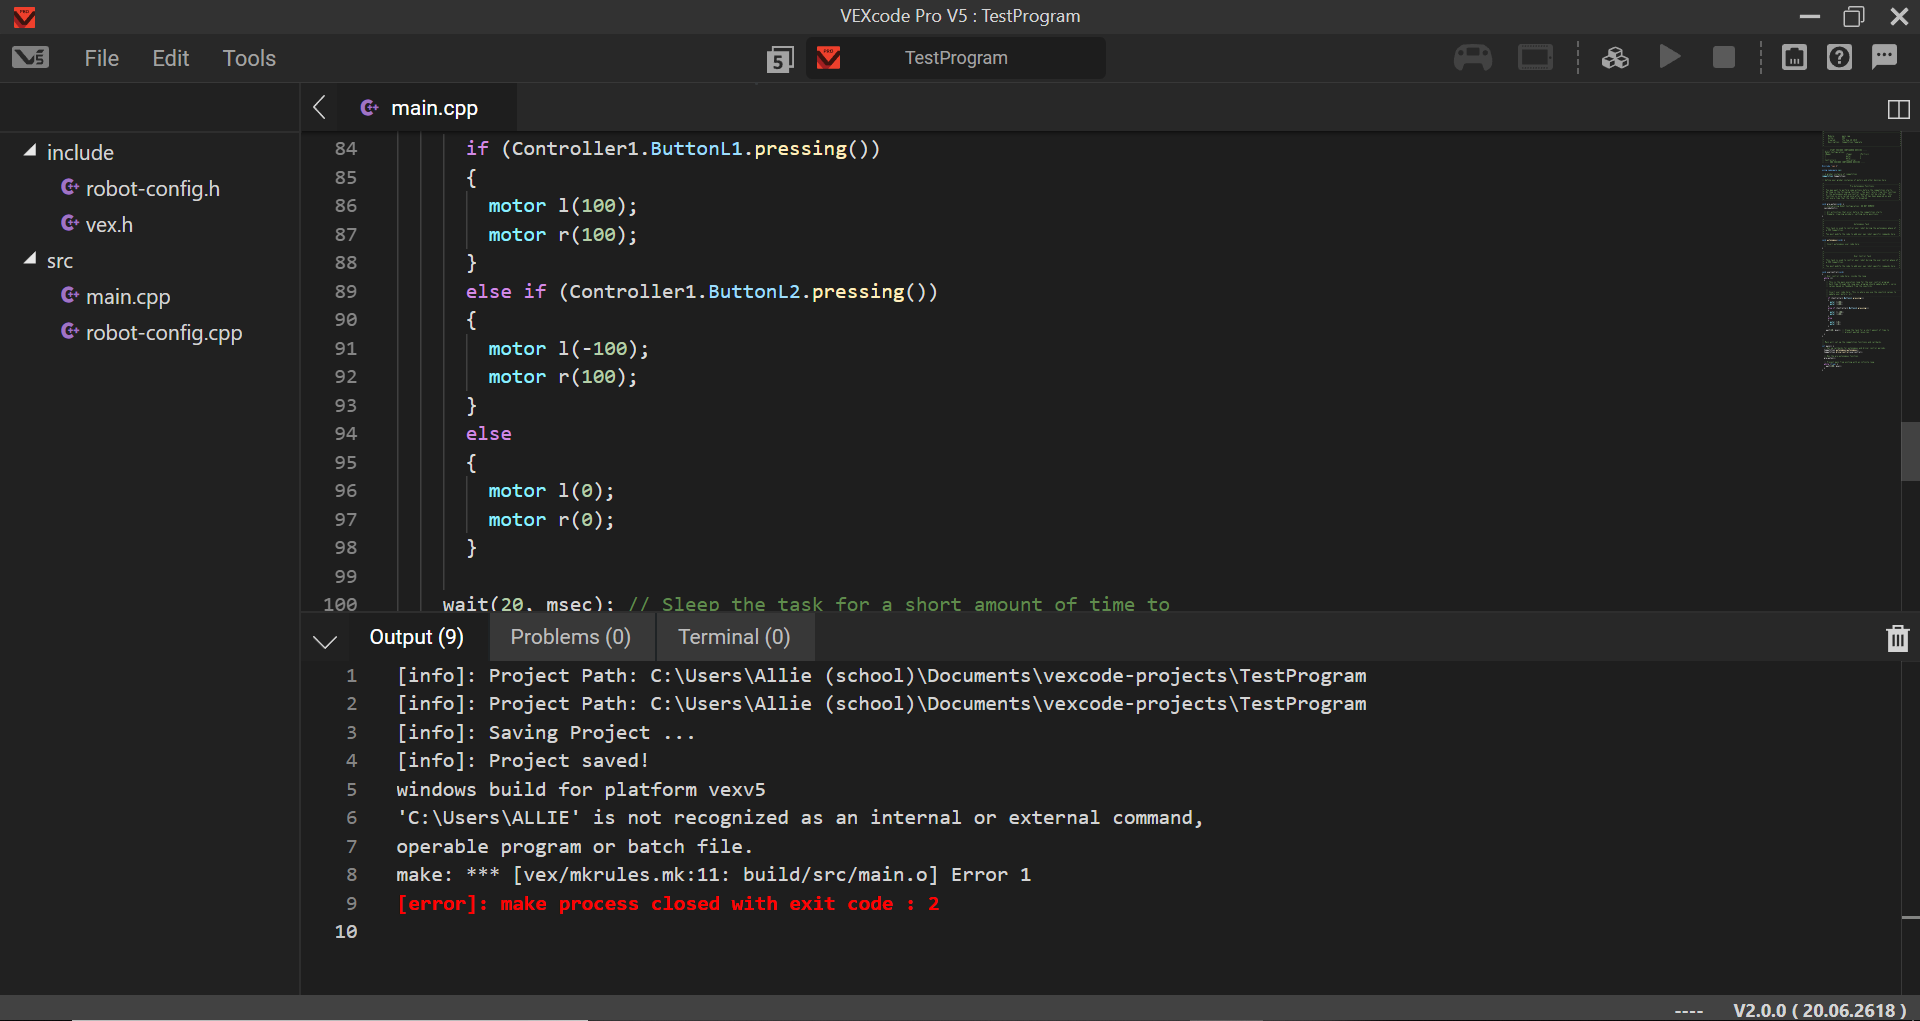Viewport: 1920px width, 1021px height.
Task: Click the TestProgram project name field
Action: click(x=956, y=58)
